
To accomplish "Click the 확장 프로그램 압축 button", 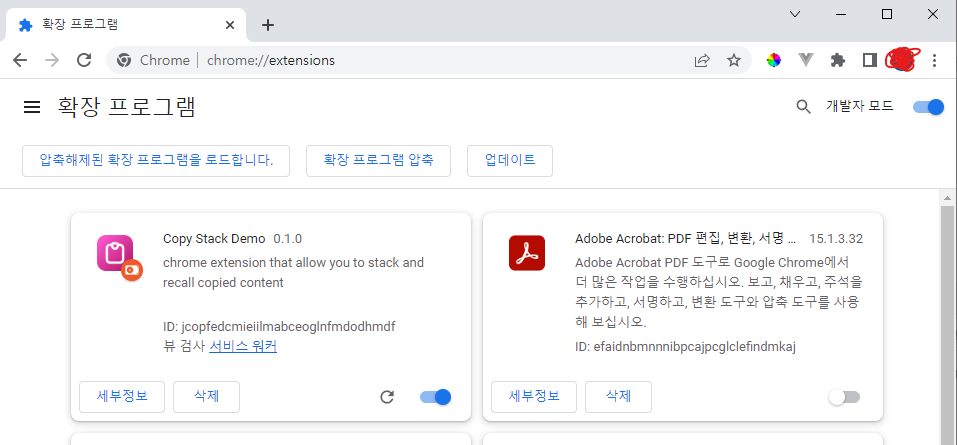I will pos(378,161).
